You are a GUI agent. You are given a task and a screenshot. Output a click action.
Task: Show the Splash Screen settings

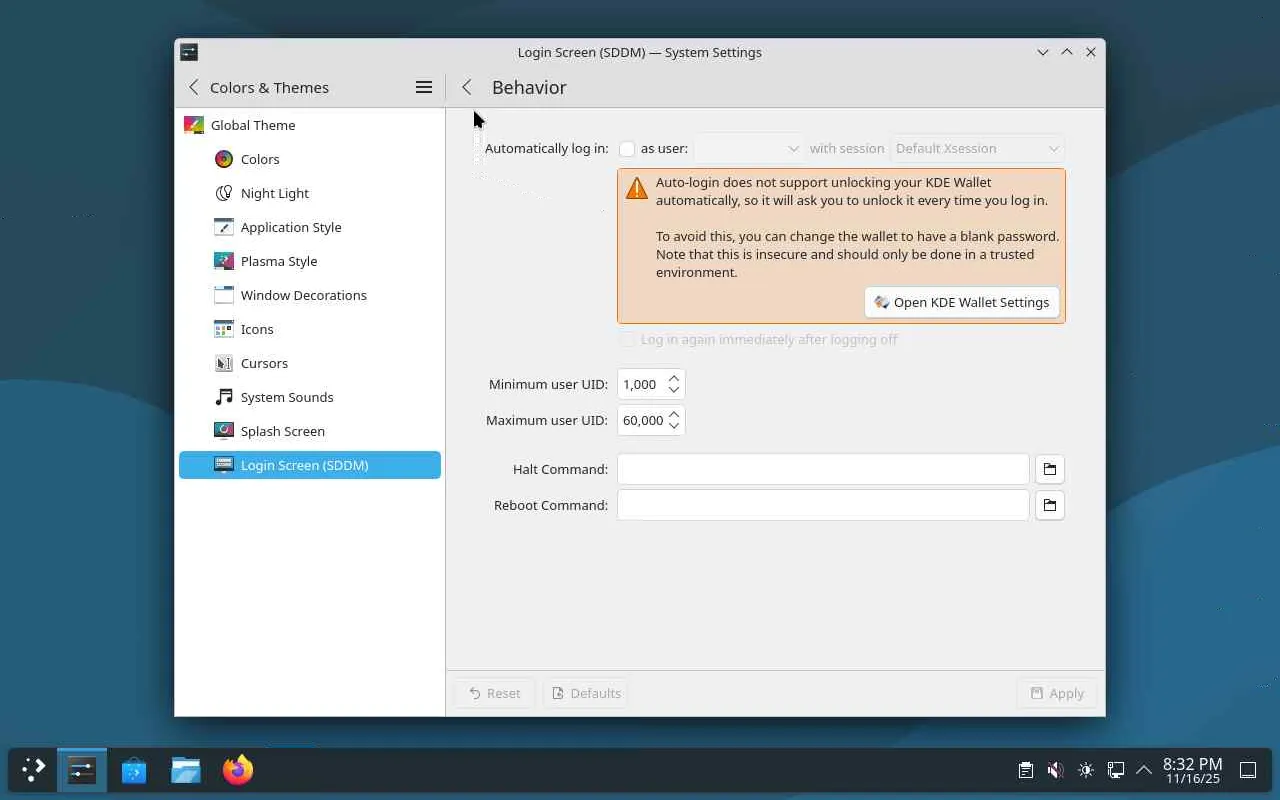point(310,431)
